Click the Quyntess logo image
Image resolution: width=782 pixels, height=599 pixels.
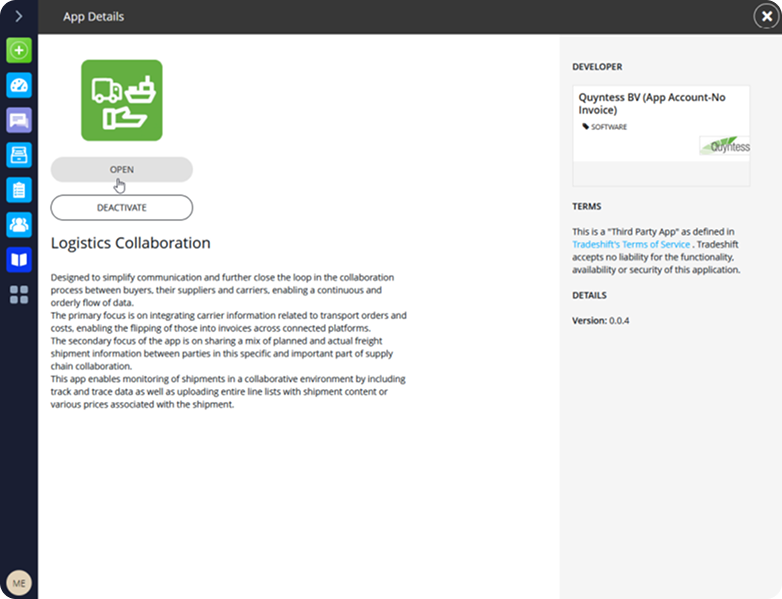coord(724,146)
